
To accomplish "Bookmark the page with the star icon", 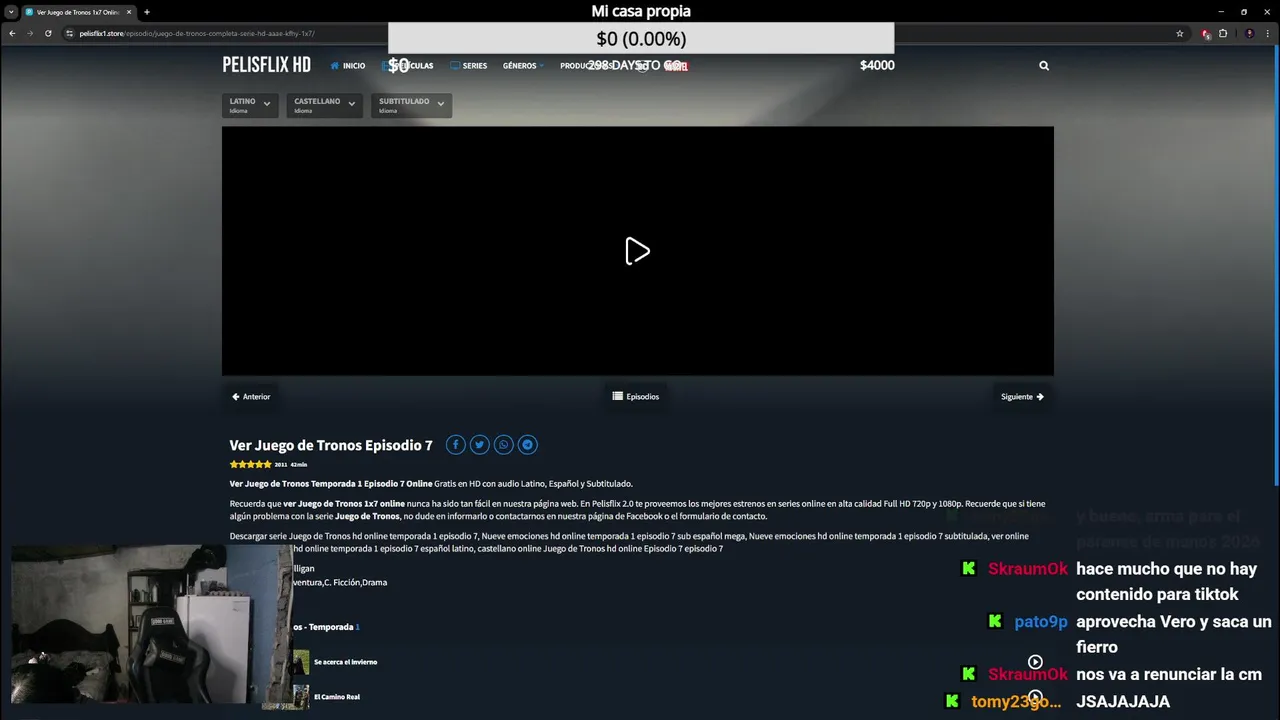I will 1180,33.
